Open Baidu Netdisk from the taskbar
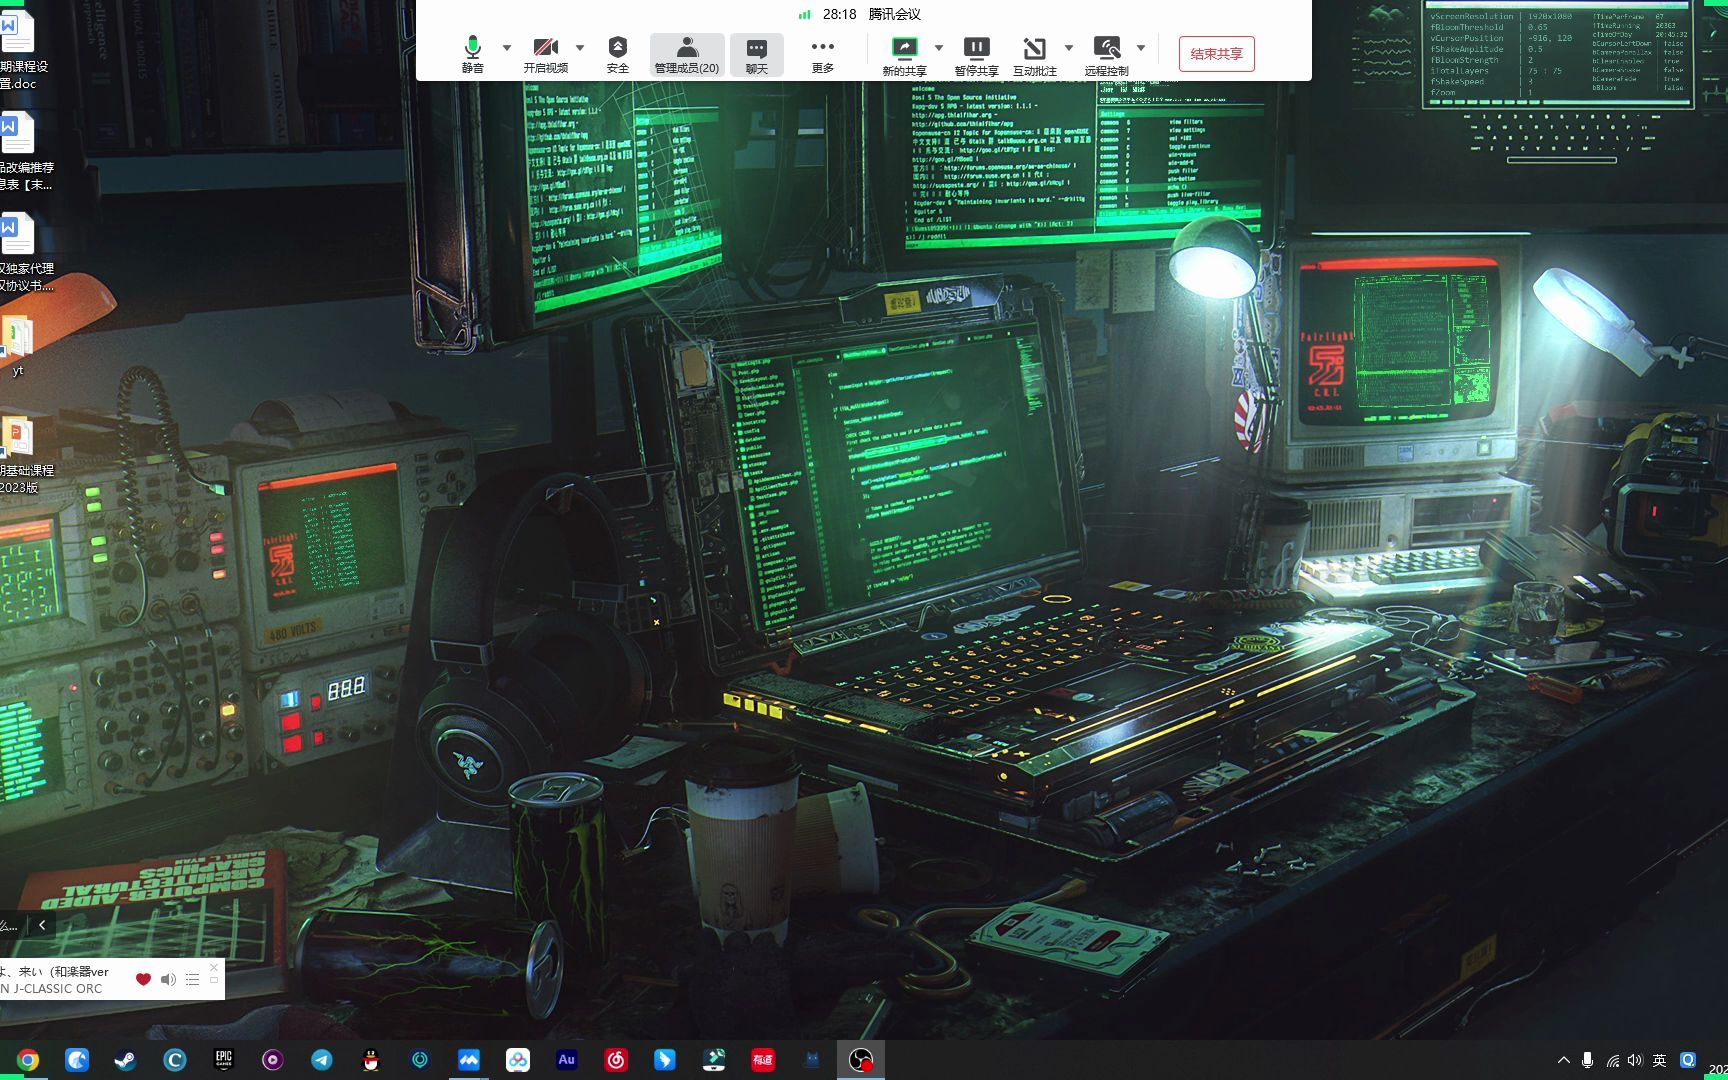This screenshot has height=1080, width=1728. click(518, 1060)
